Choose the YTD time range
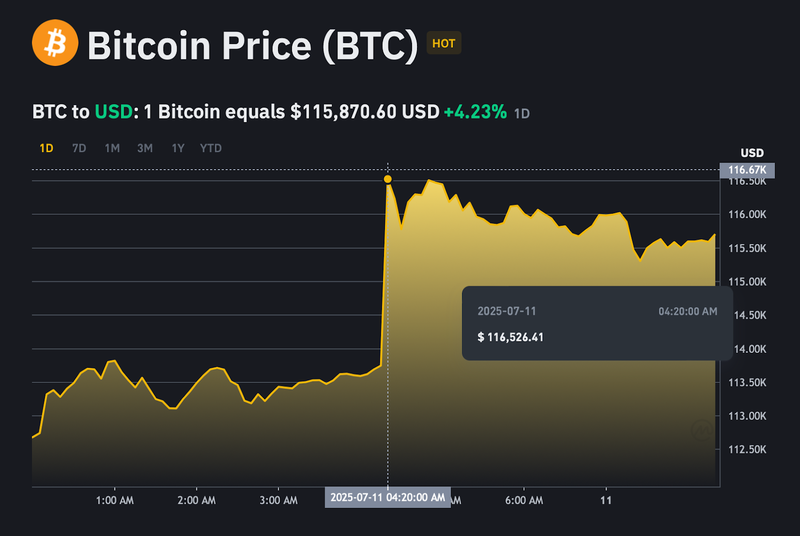This screenshot has width=800, height=536. (x=211, y=148)
